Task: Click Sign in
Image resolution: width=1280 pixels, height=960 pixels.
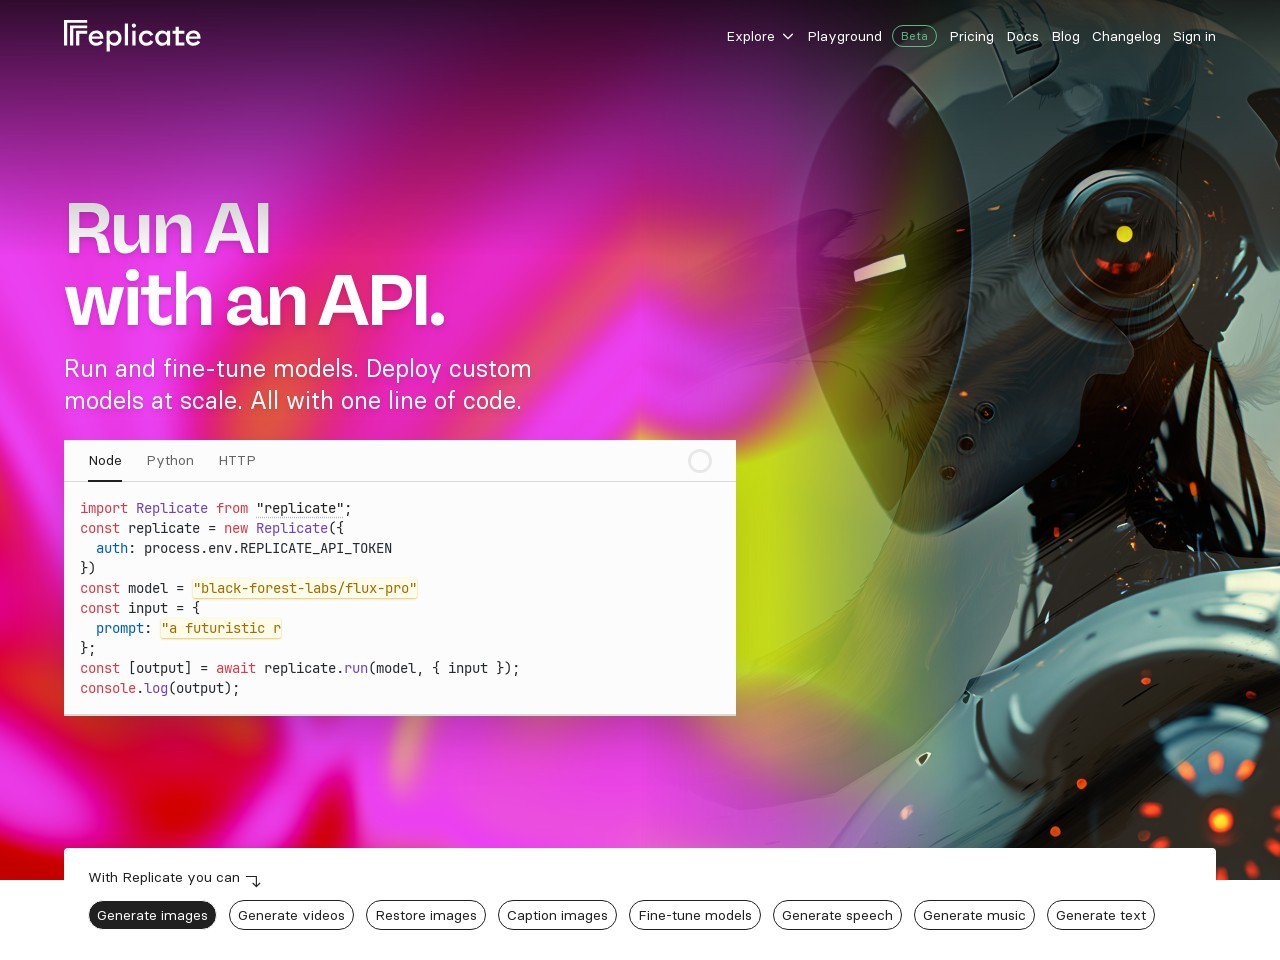Action: pos(1194,37)
